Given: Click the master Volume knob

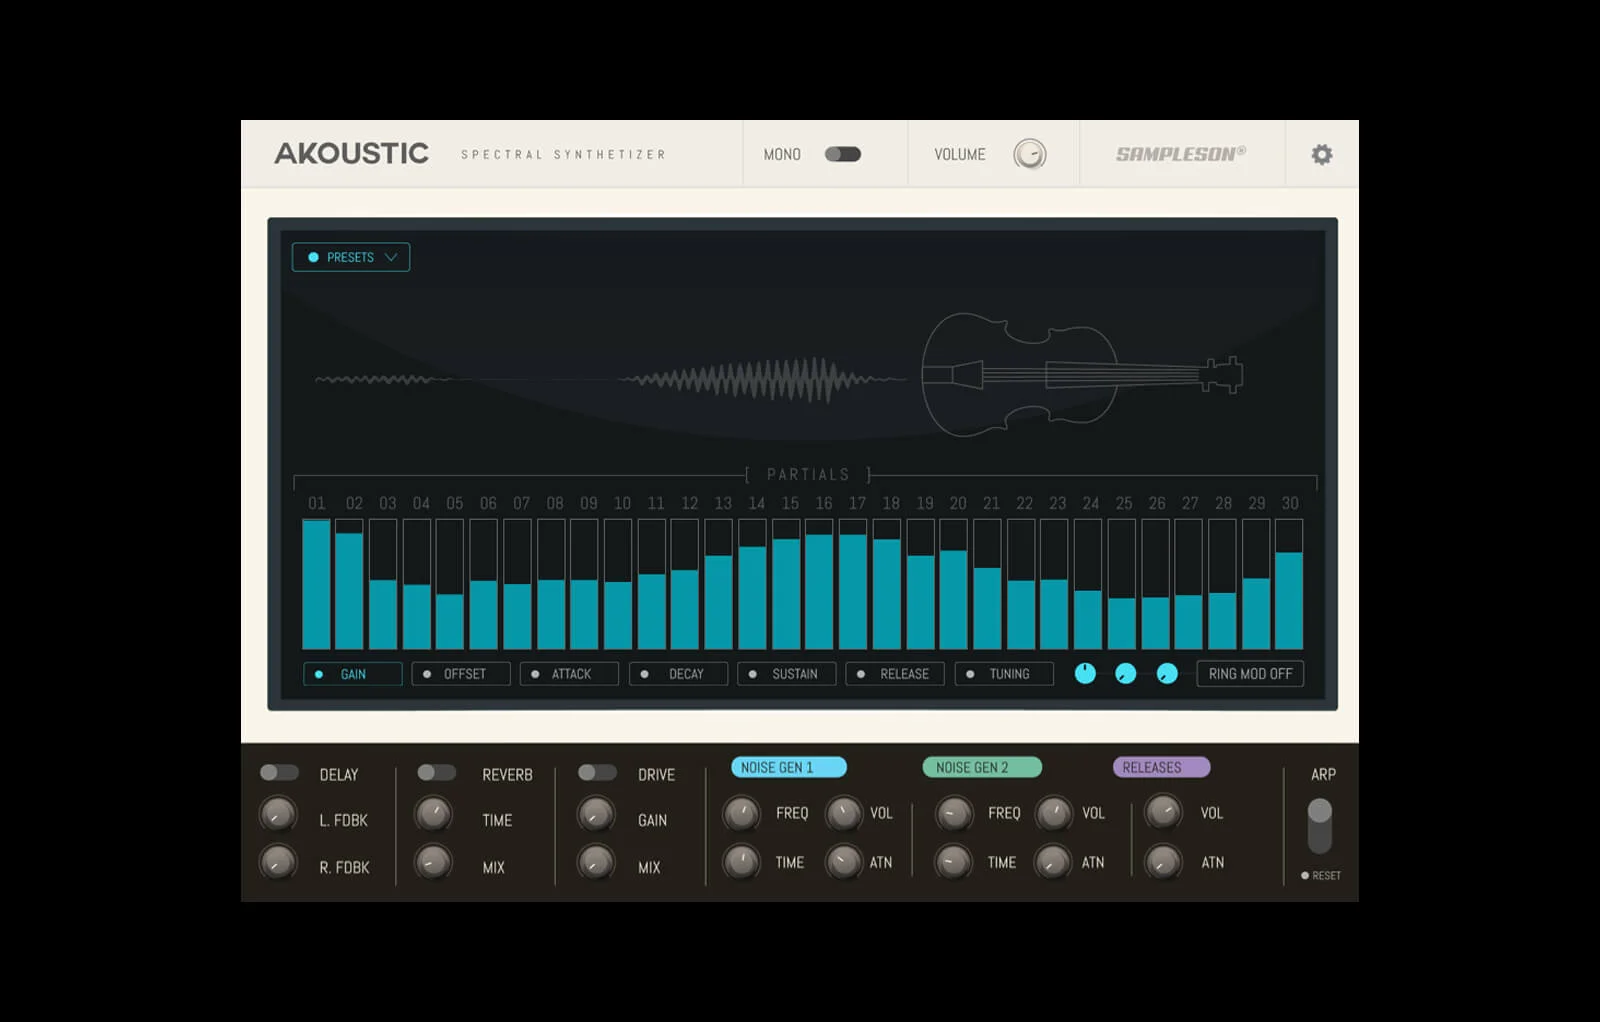Looking at the screenshot, I should coord(1030,154).
